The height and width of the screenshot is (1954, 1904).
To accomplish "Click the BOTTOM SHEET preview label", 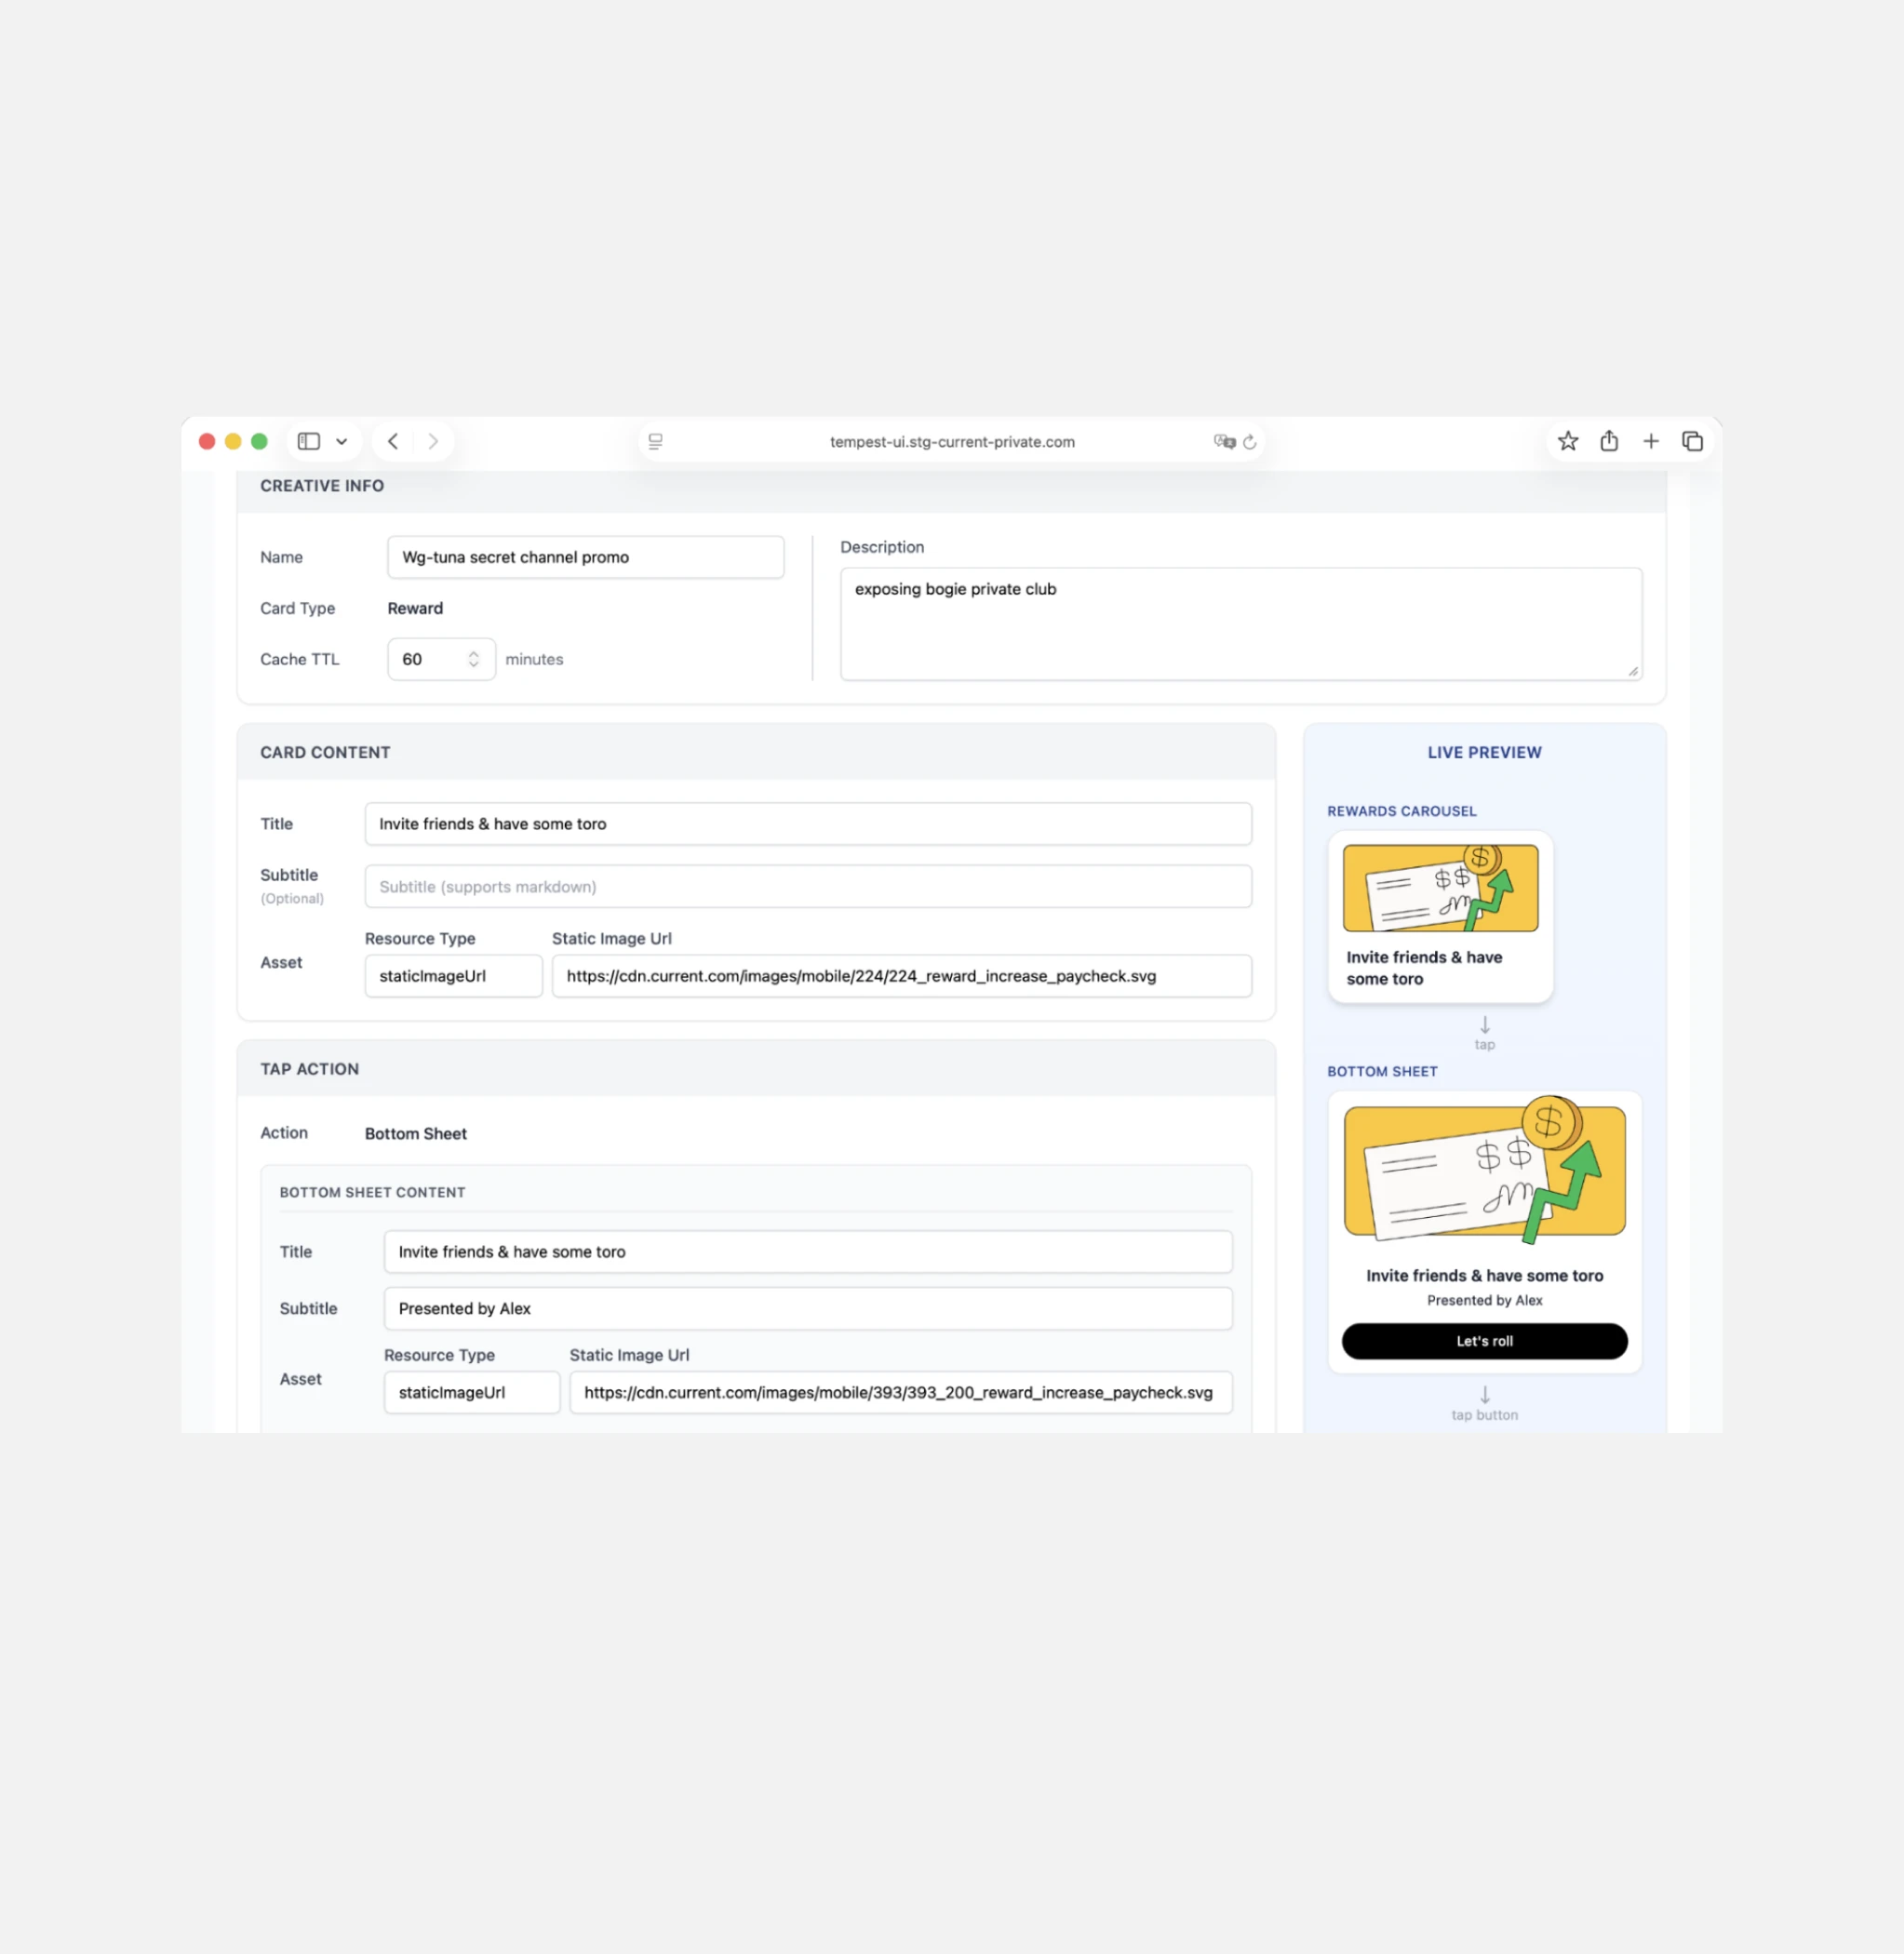I will click(1382, 1071).
